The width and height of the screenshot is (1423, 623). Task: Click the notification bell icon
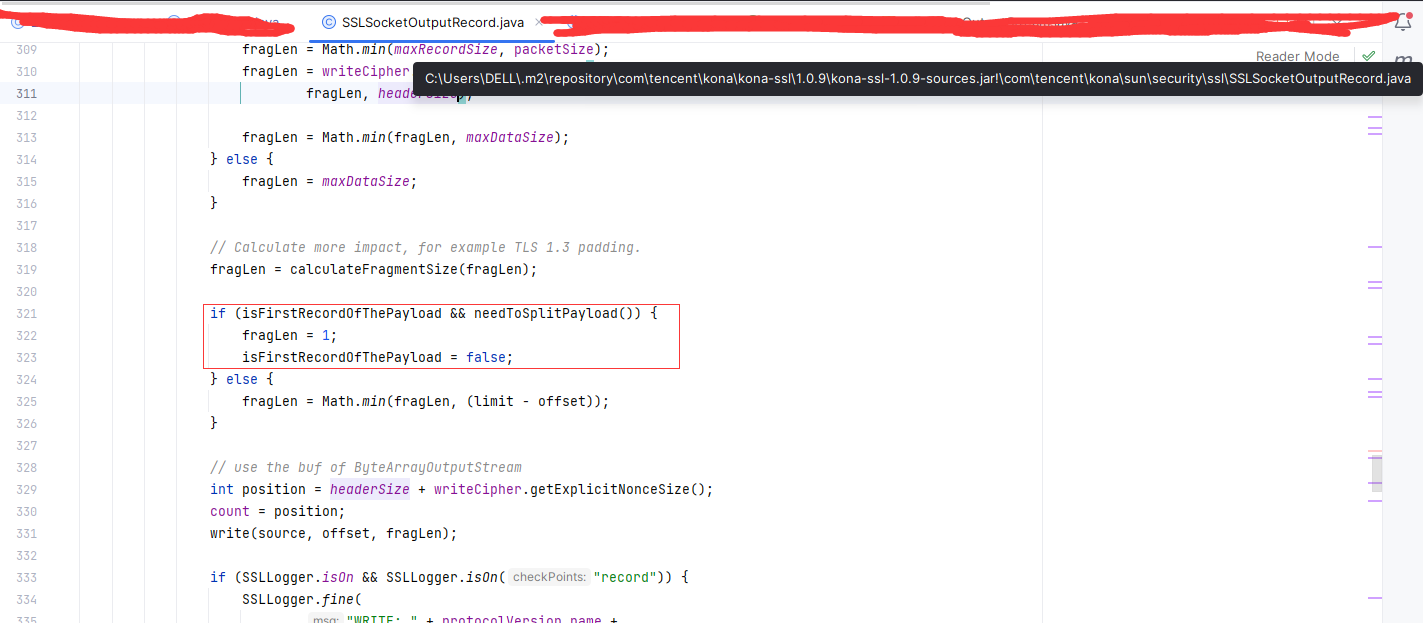pos(1403,20)
